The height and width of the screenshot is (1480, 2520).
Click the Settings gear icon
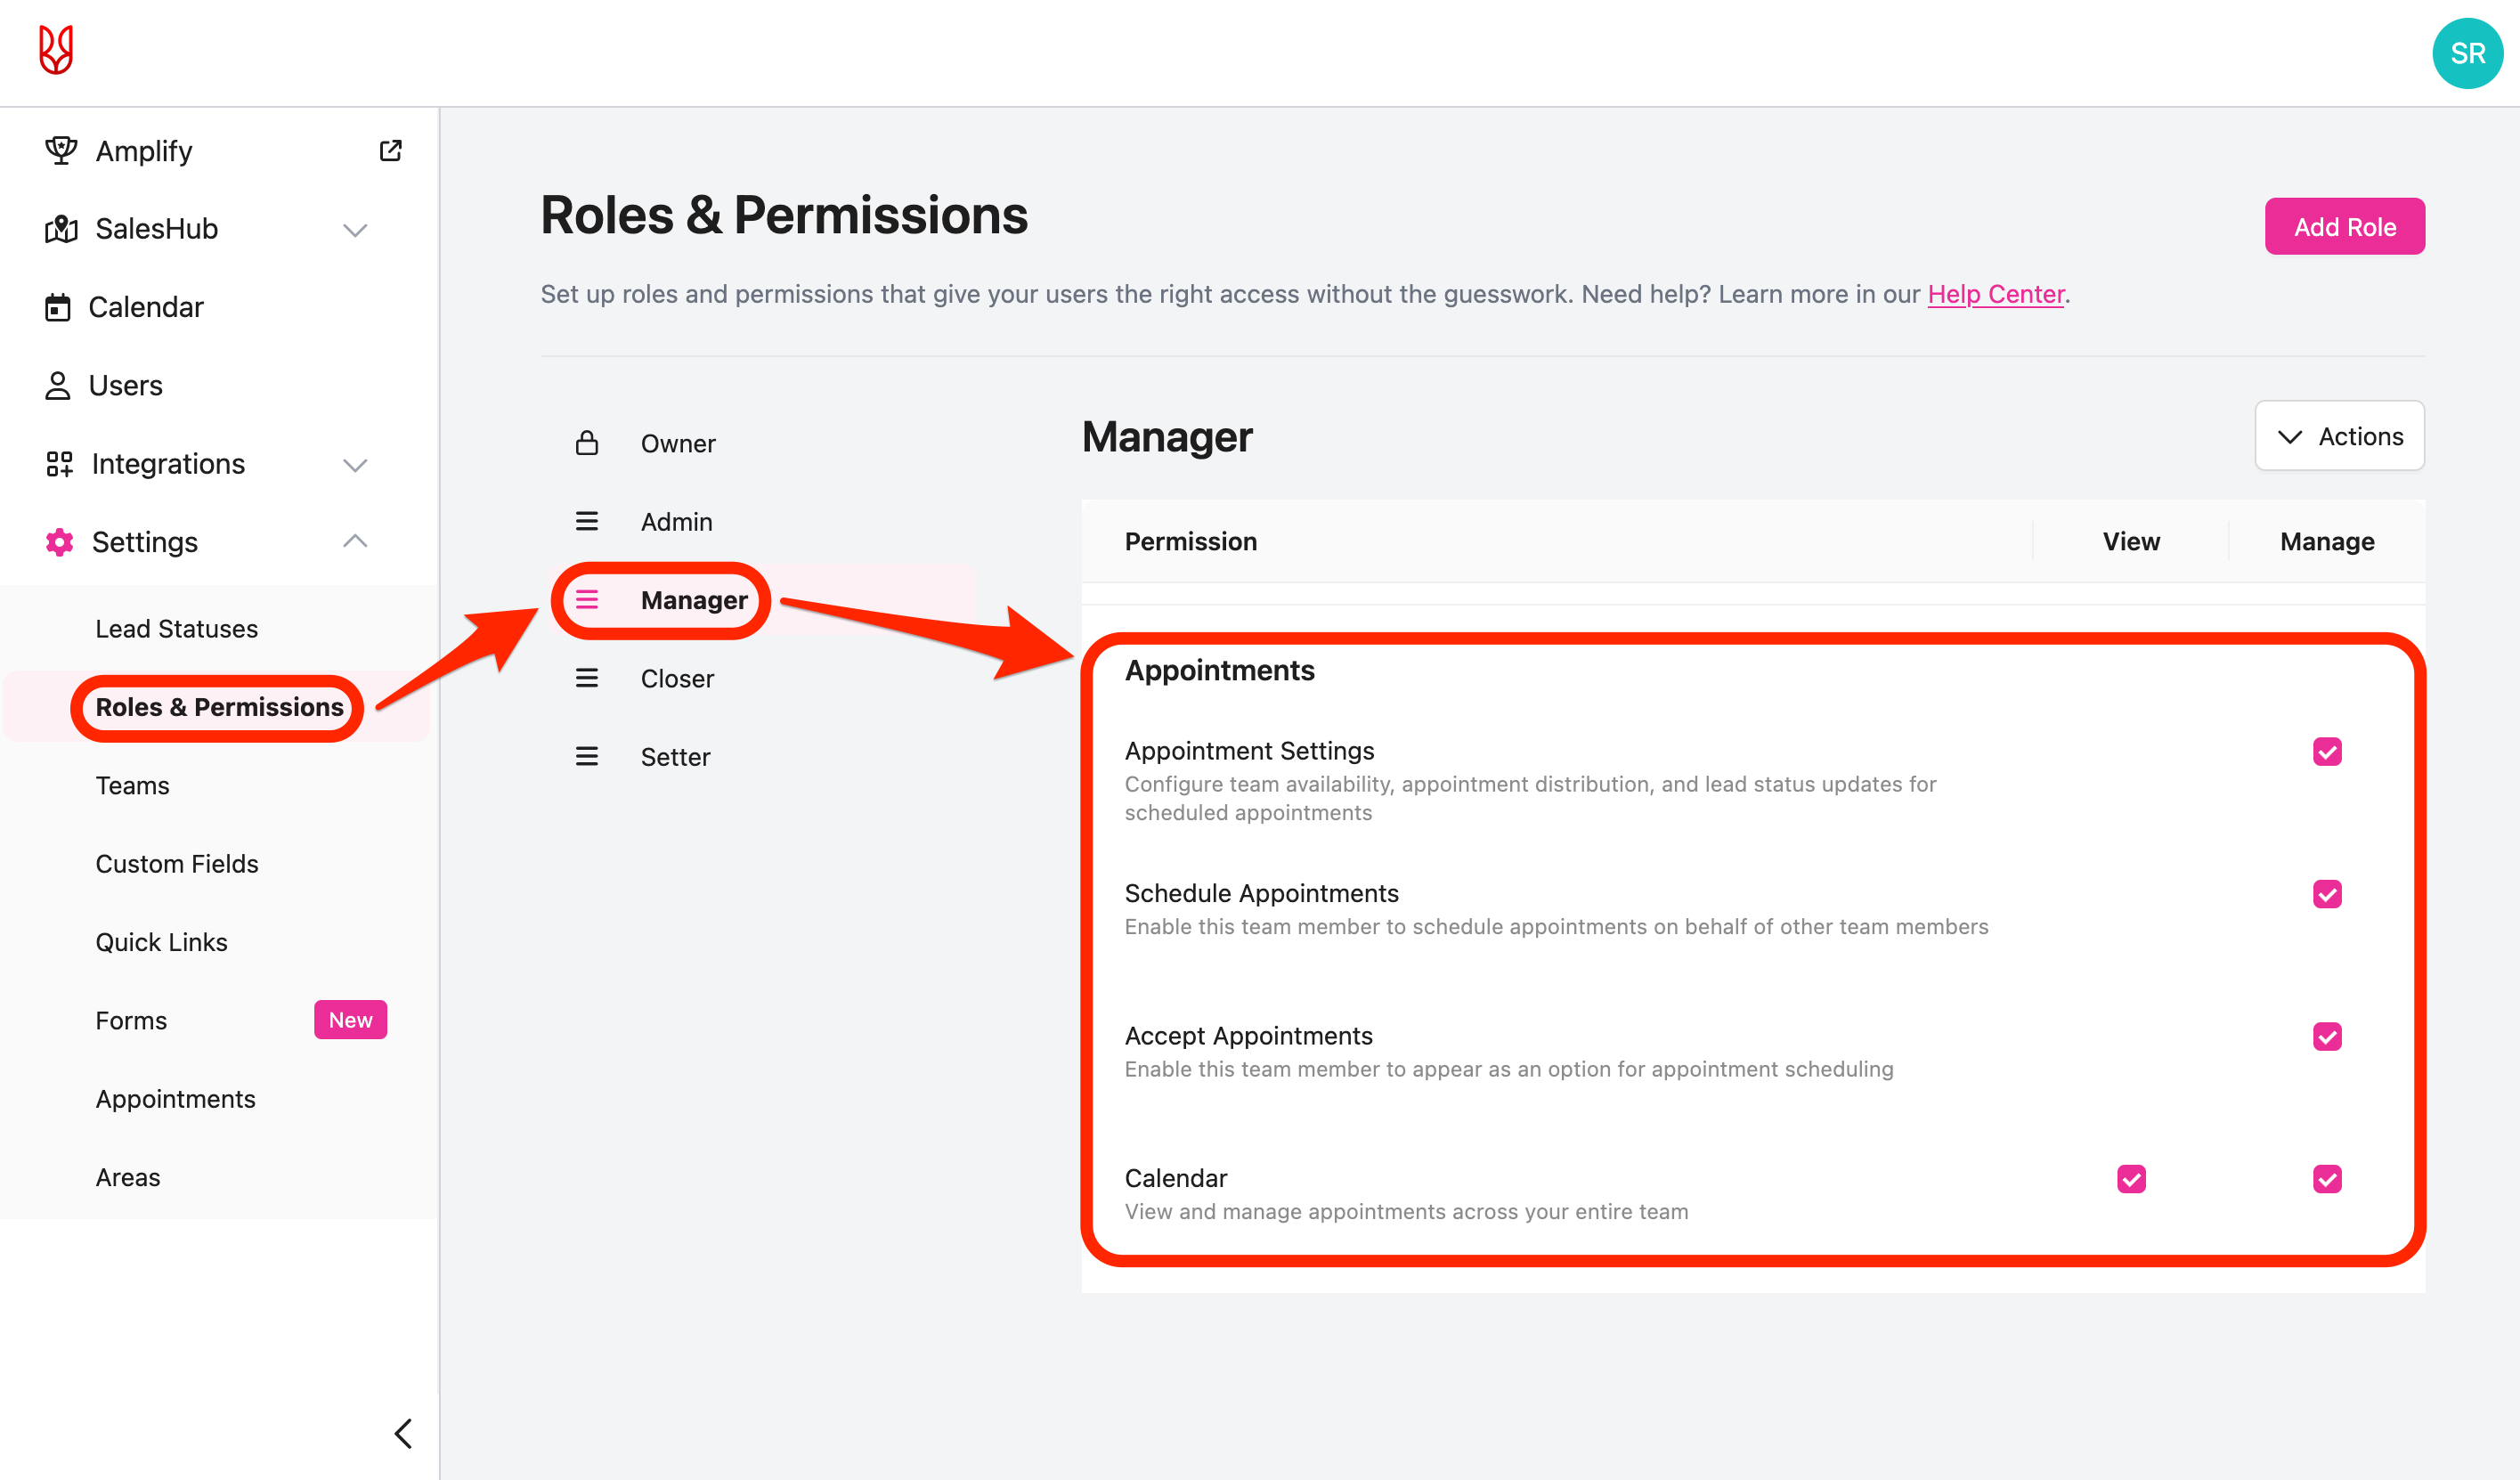[x=59, y=542]
